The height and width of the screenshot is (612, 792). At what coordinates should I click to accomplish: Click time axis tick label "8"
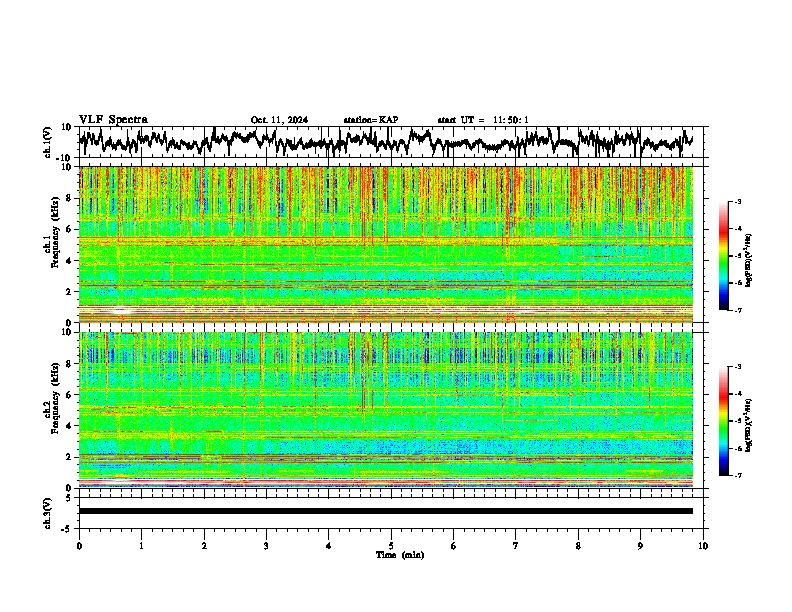click(x=578, y=546)
